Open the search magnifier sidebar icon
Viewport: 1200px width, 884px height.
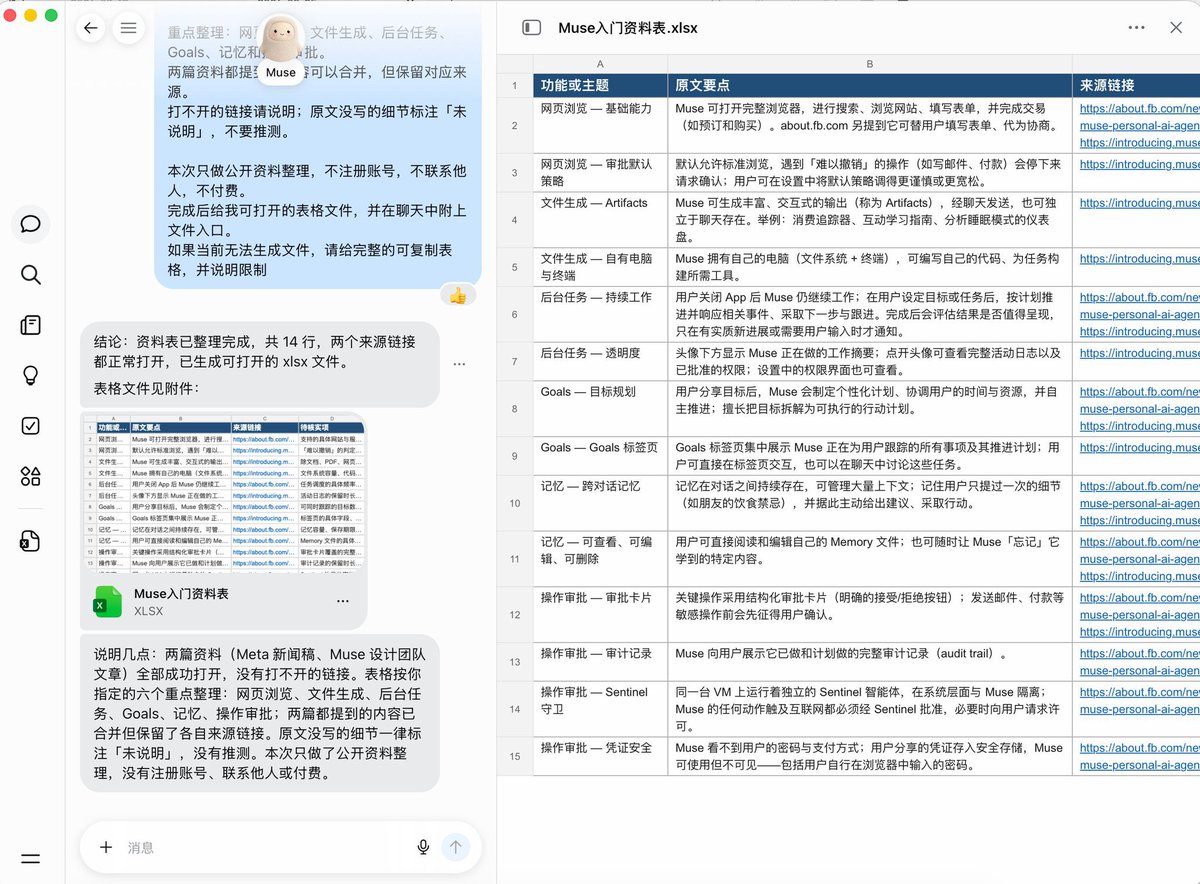[x=31, y=274]
